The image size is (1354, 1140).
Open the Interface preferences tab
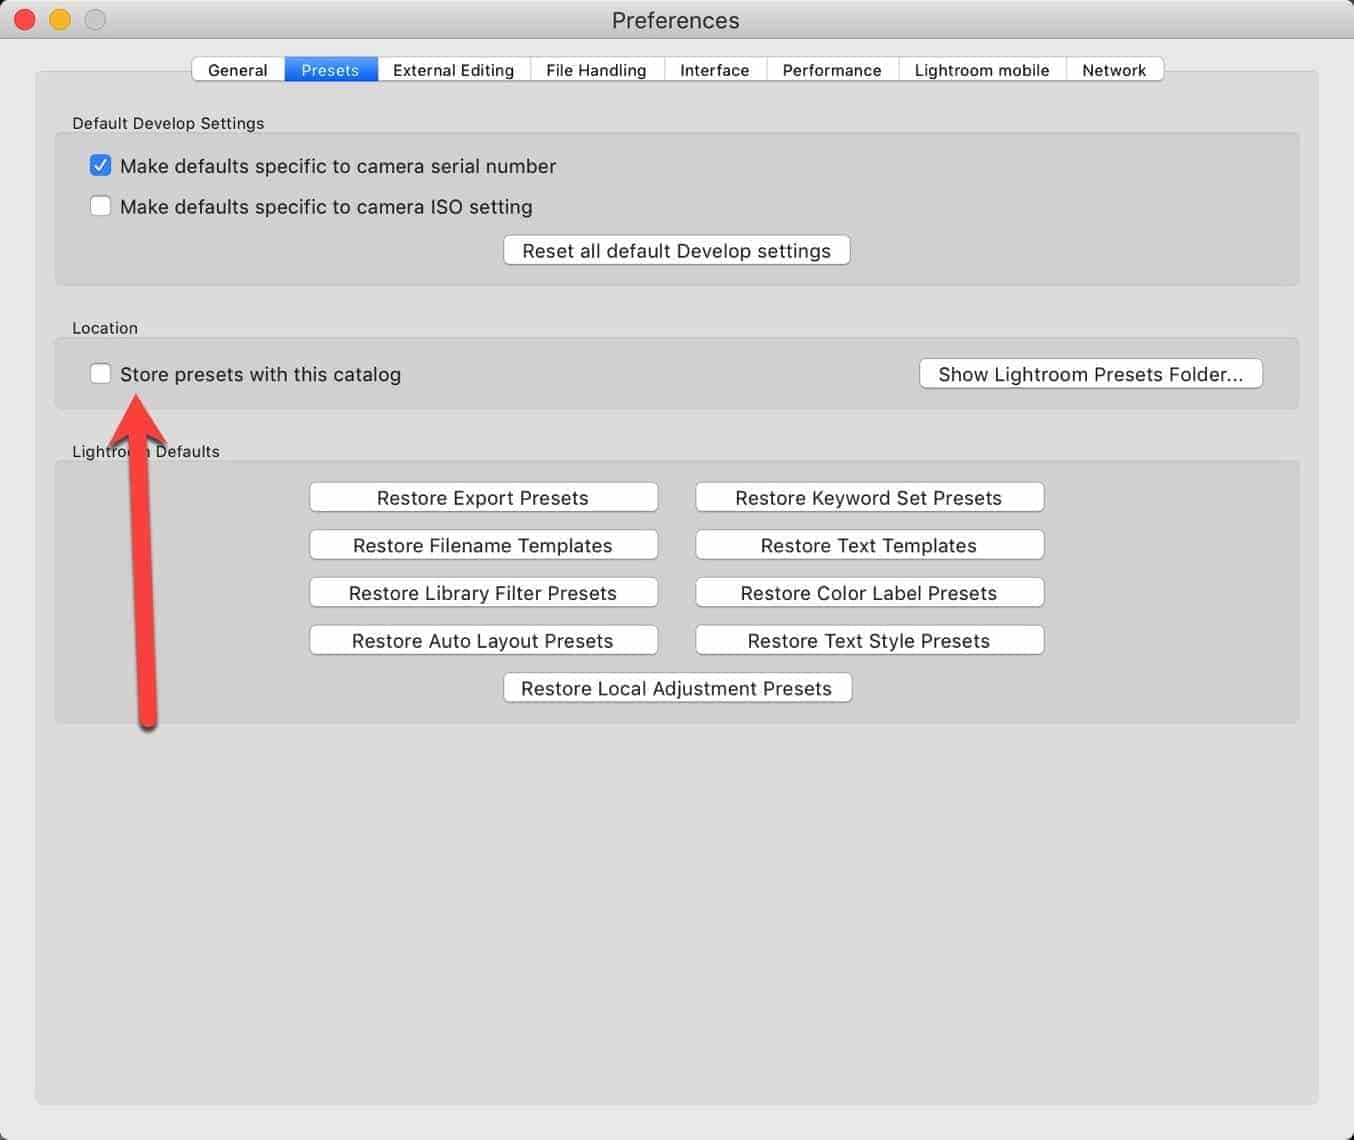pos(714,70)
